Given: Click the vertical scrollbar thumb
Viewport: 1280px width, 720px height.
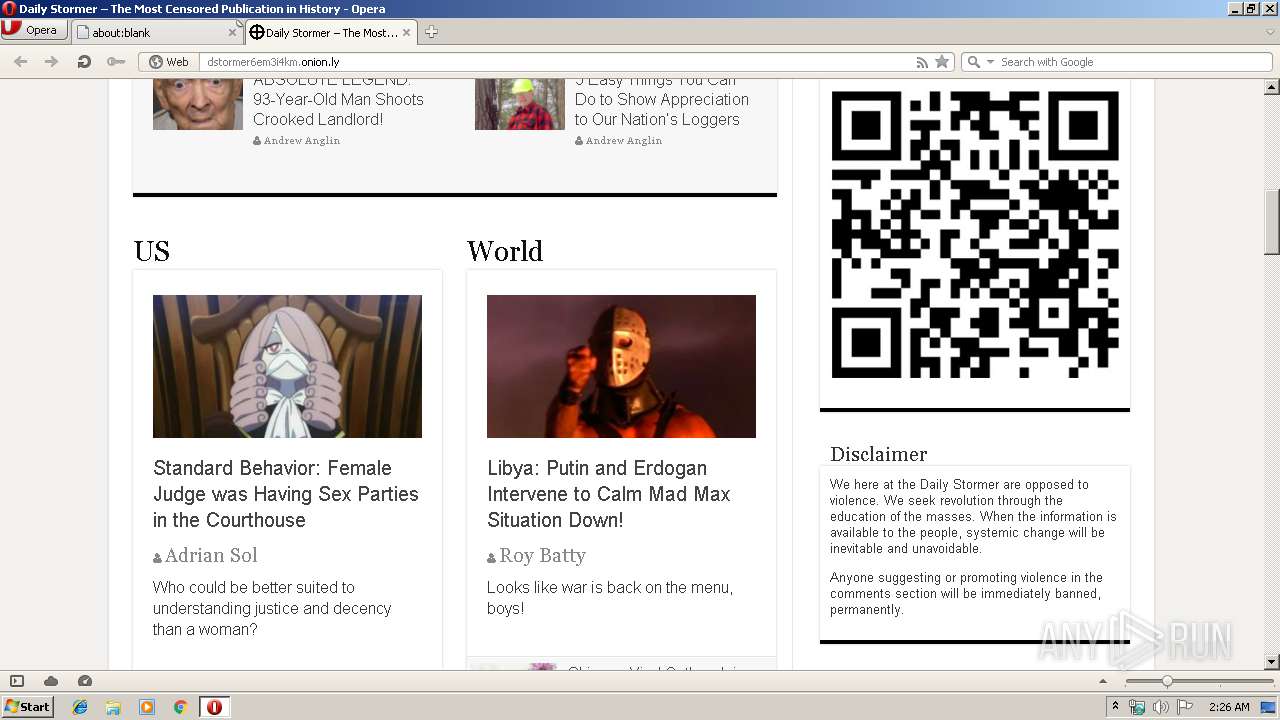Looking at the screenshot, I should click(x=1272, y=222).
